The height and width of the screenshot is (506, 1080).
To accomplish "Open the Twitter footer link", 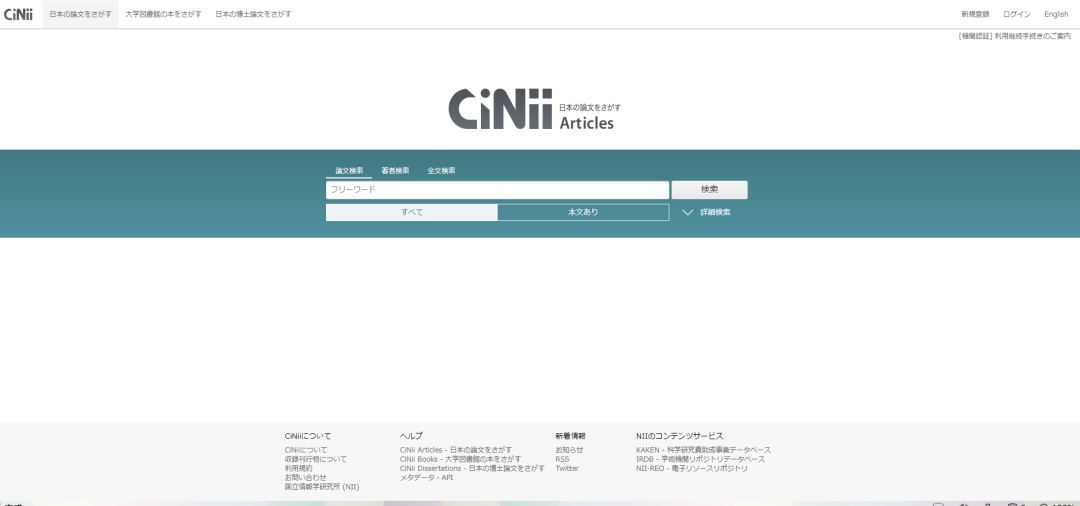I will [567, 468].
